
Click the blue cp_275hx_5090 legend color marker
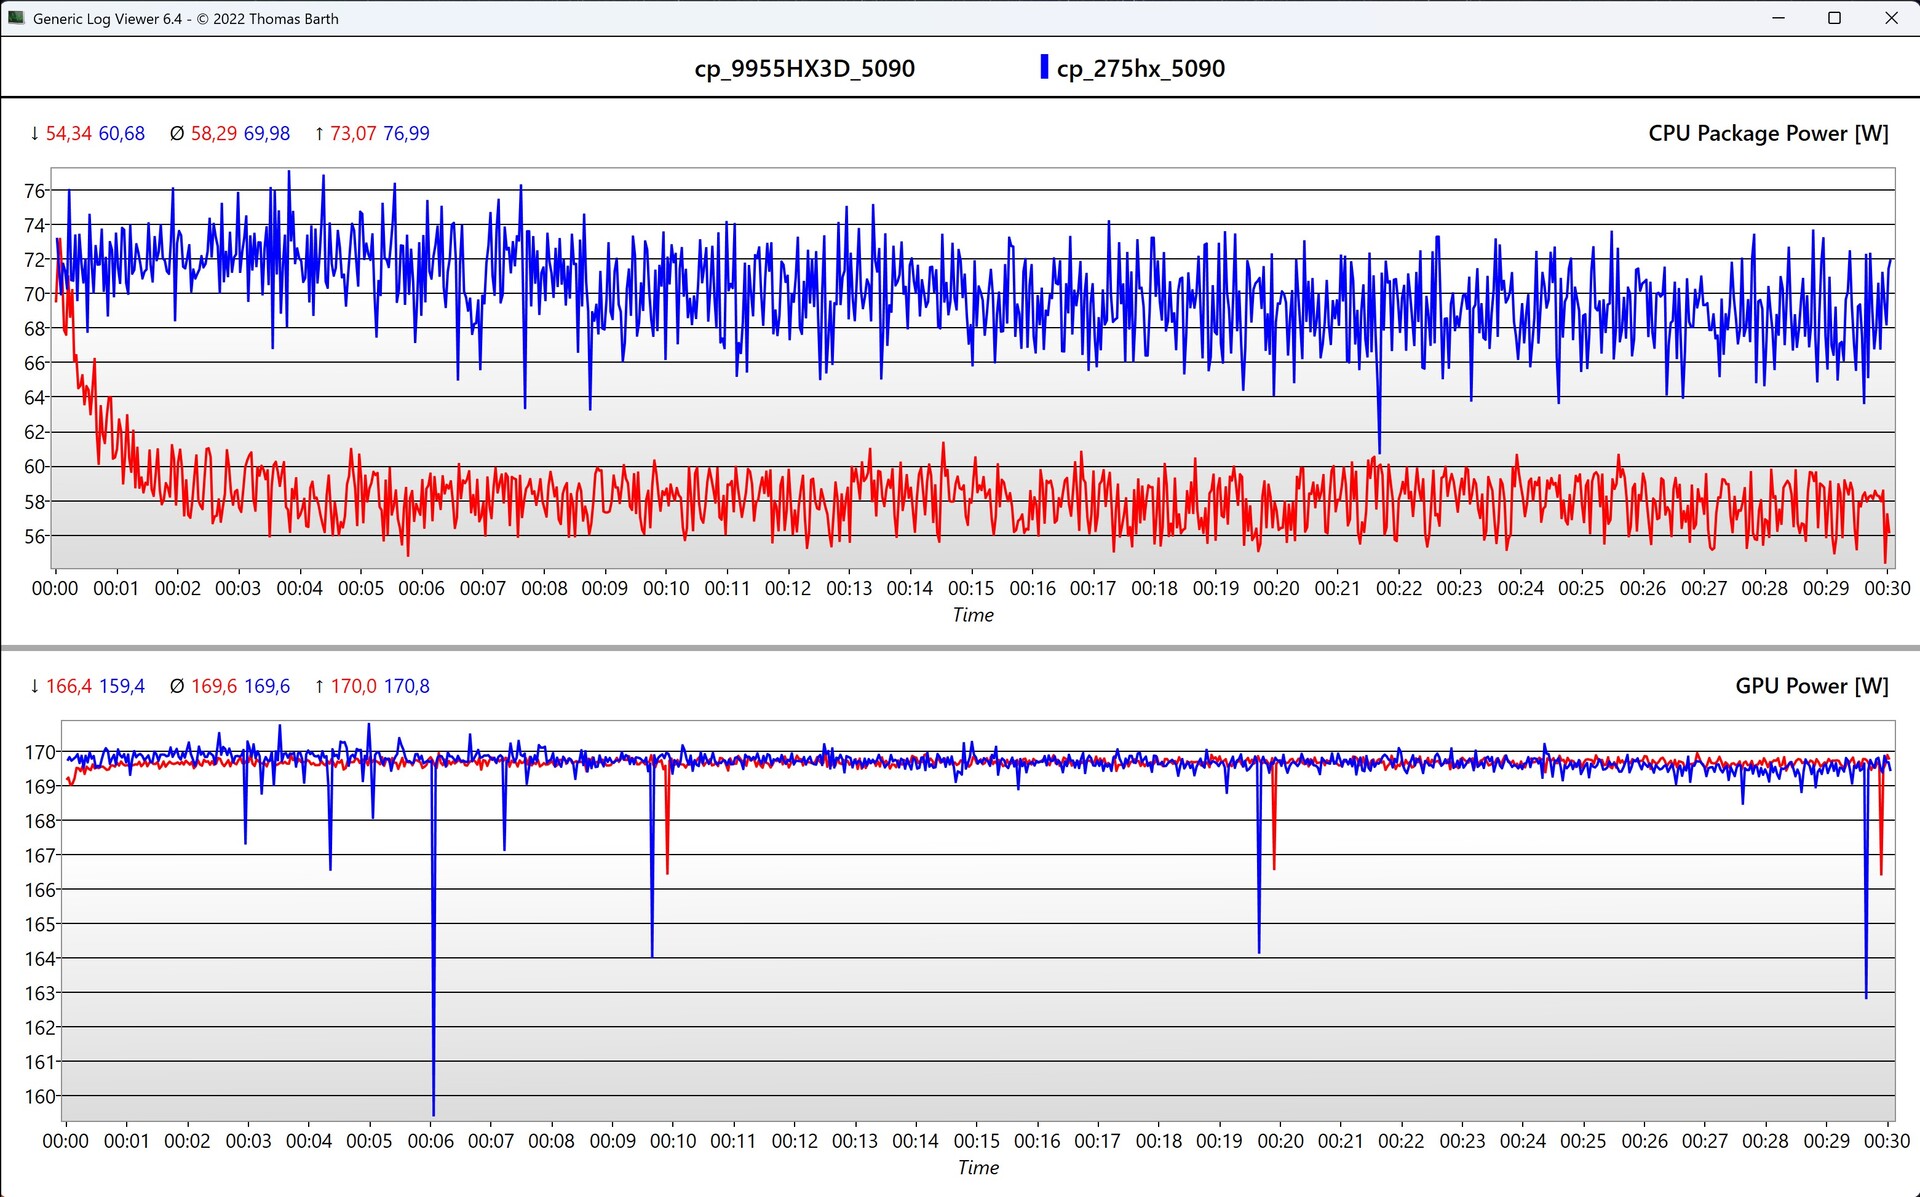point(1044,67)
